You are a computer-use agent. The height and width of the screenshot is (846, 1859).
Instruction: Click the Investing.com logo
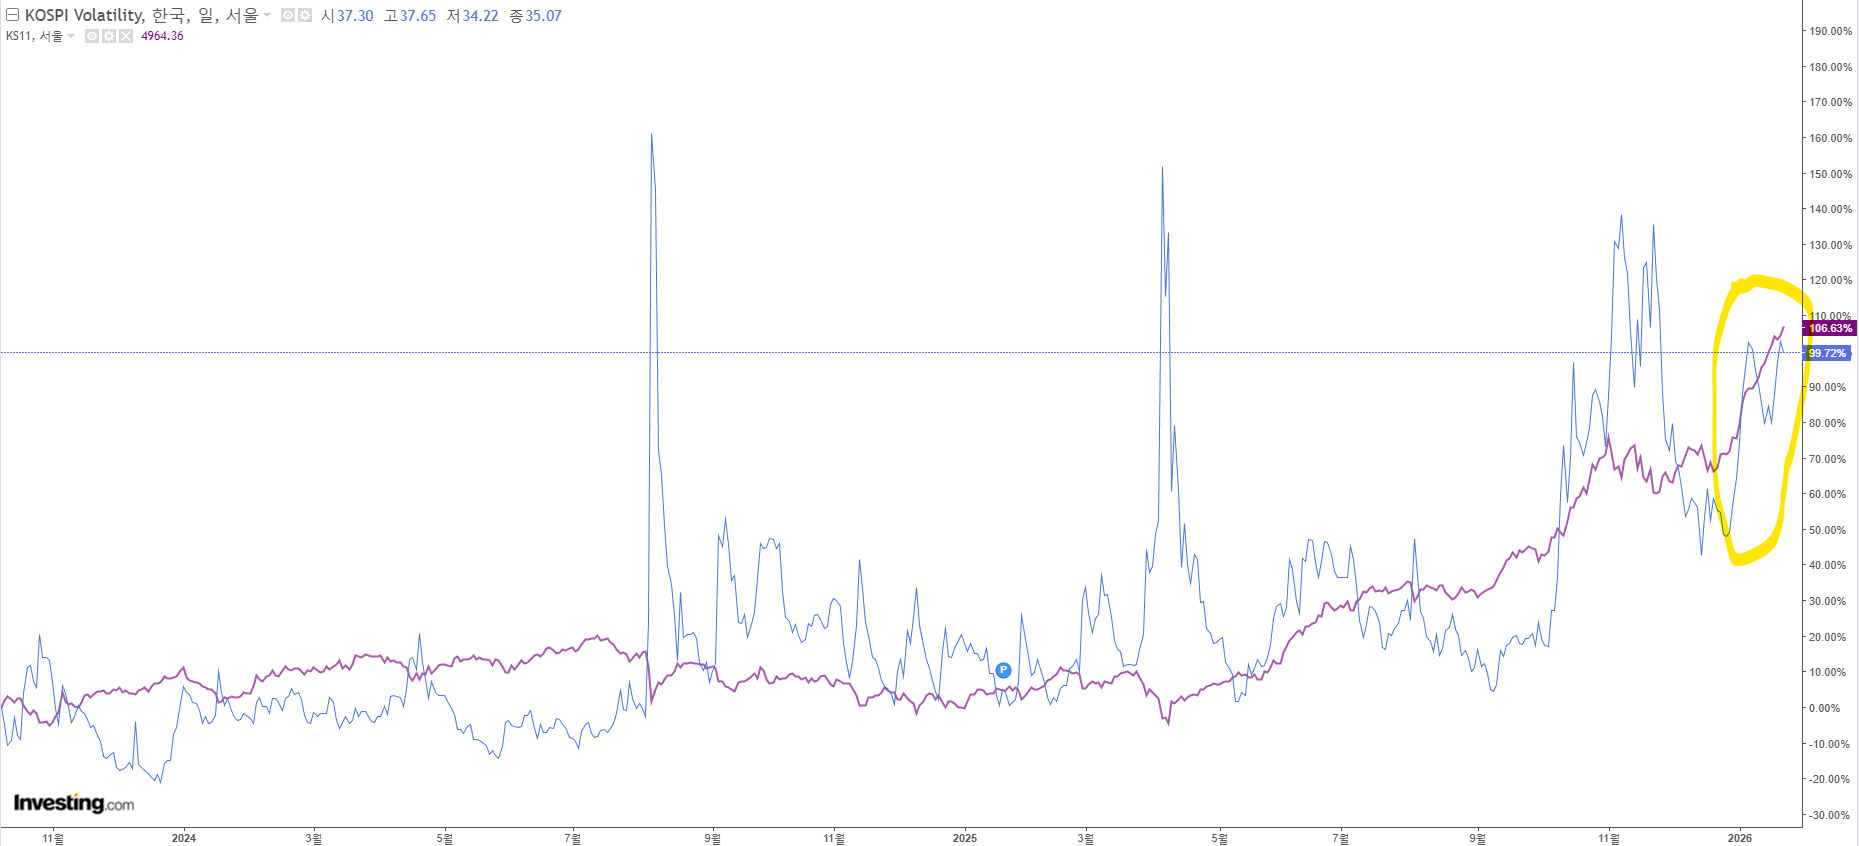73,803
